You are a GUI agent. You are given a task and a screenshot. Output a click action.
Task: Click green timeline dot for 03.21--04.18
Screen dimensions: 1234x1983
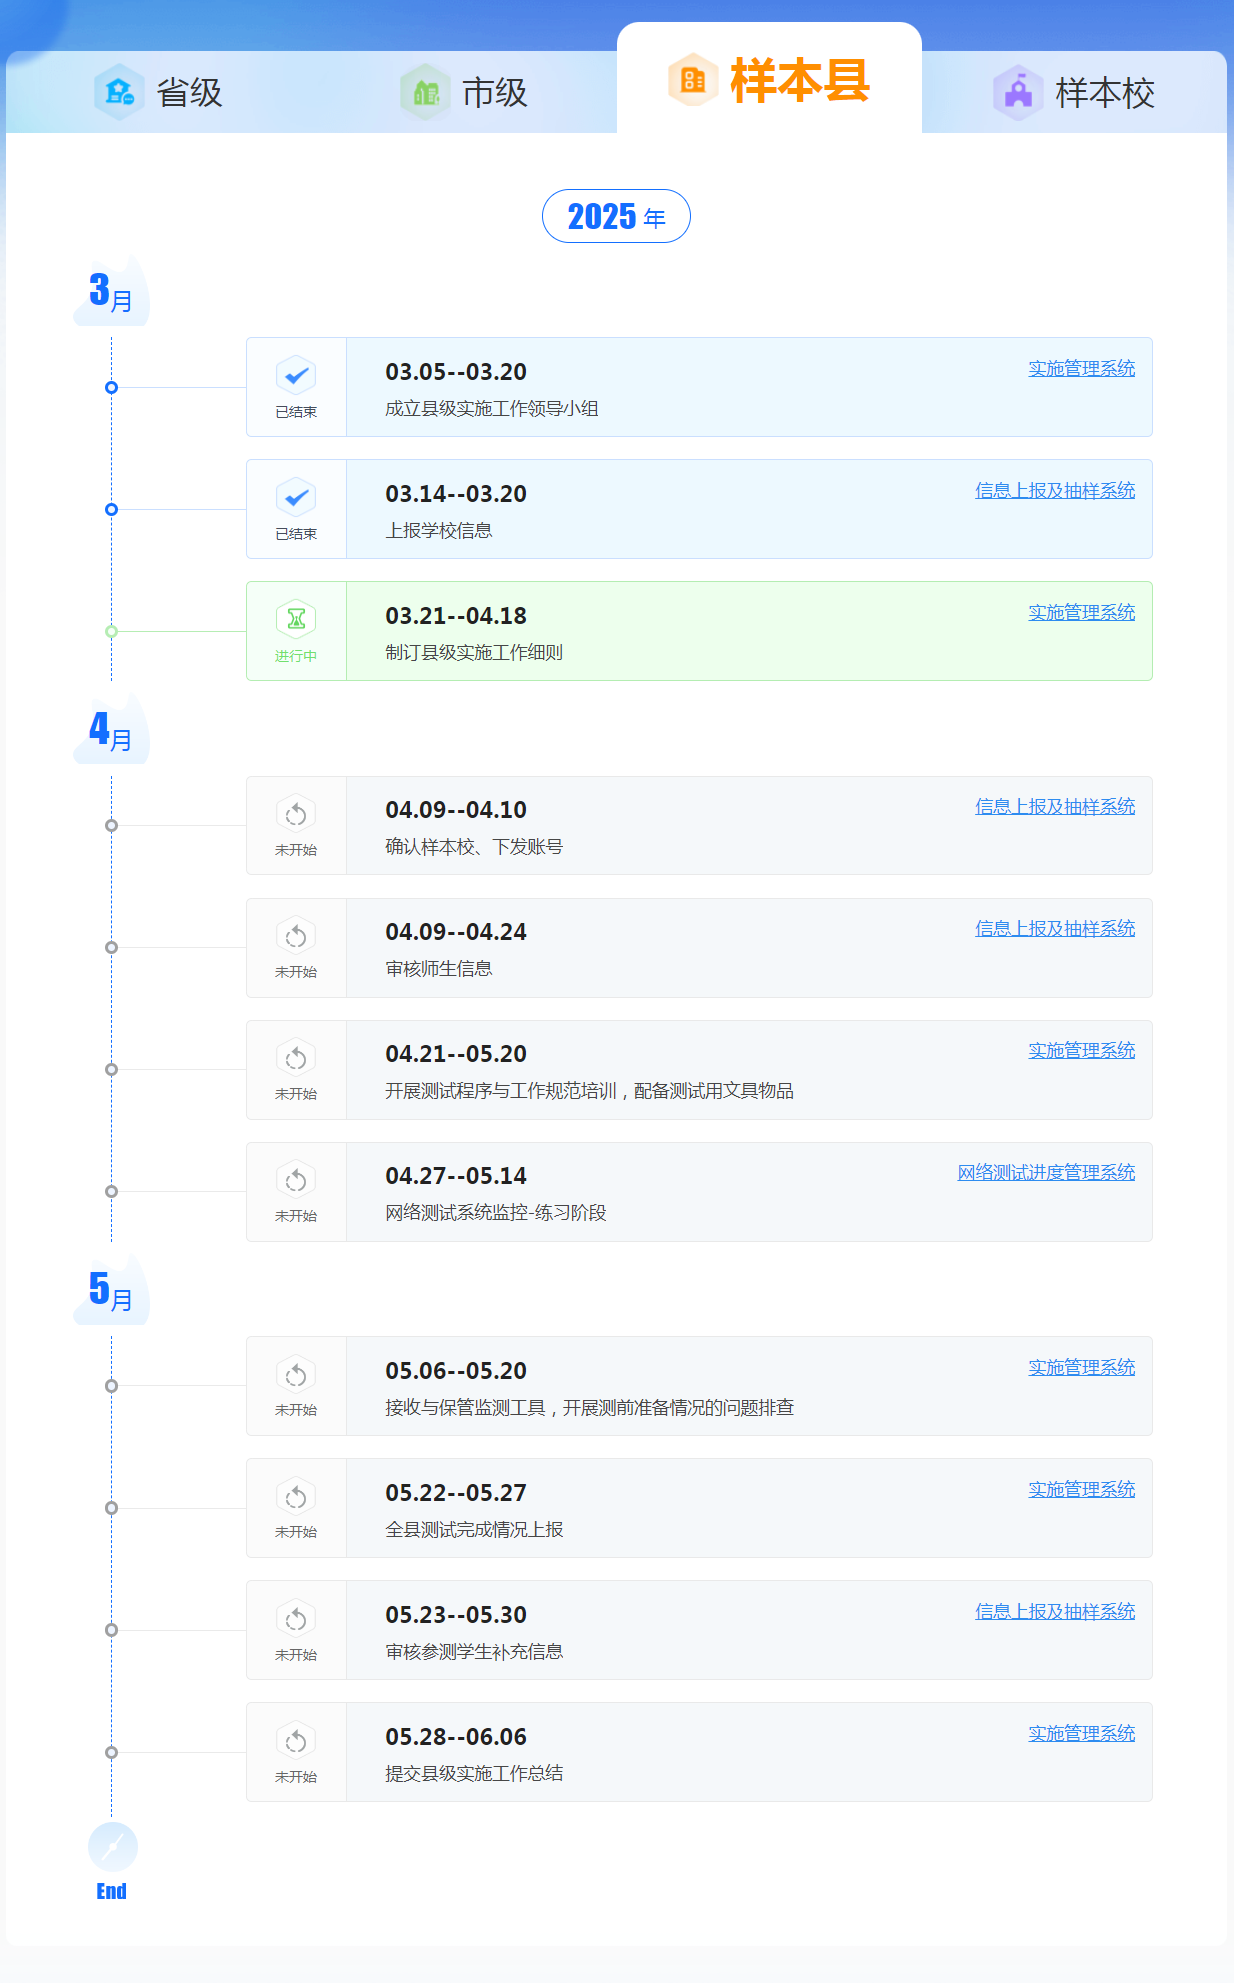[112, 631]
